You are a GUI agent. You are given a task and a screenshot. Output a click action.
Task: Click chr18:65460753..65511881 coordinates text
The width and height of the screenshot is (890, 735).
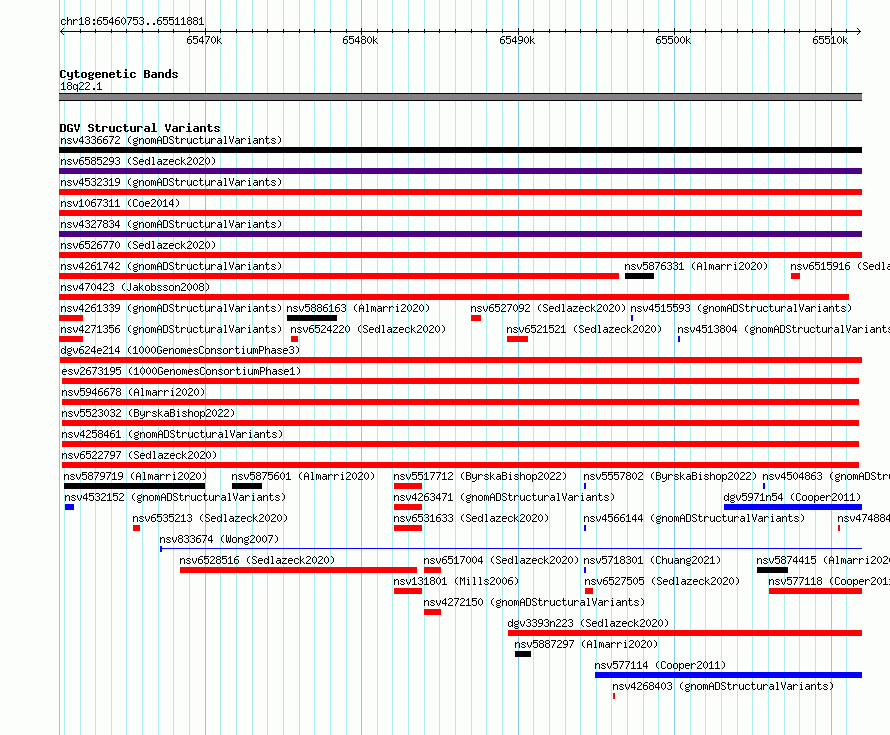click(132, 21)
